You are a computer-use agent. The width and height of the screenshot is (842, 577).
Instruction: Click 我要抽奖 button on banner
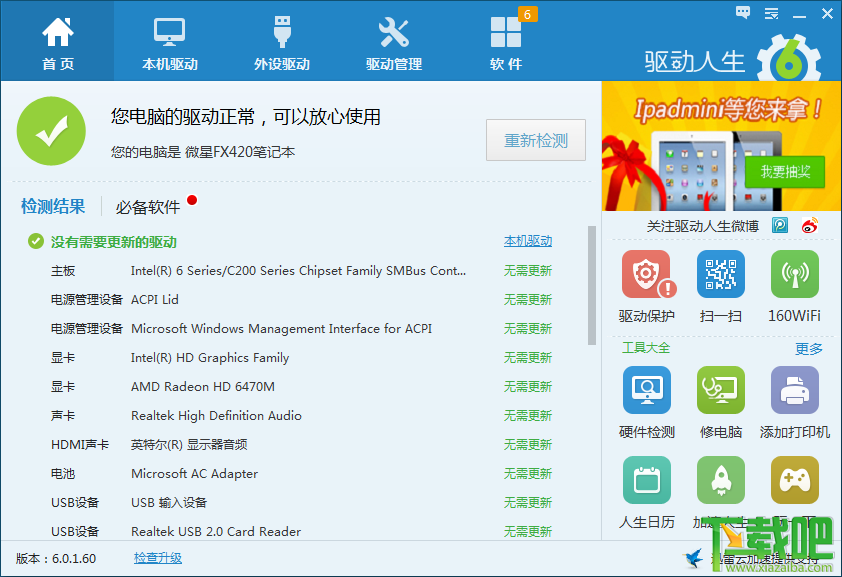click(785, 172)
